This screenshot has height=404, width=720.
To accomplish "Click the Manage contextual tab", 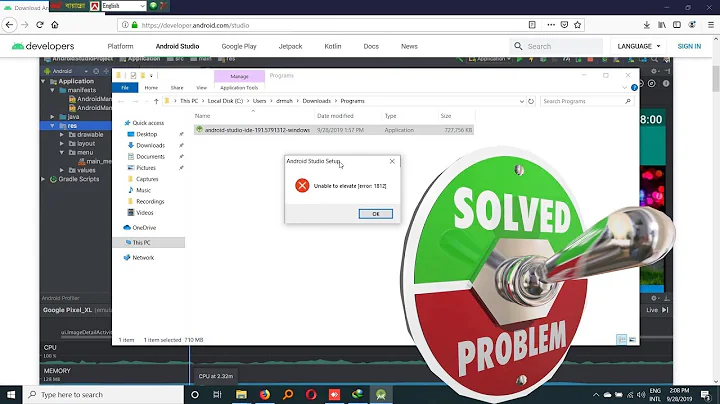I will coord(239,76).
